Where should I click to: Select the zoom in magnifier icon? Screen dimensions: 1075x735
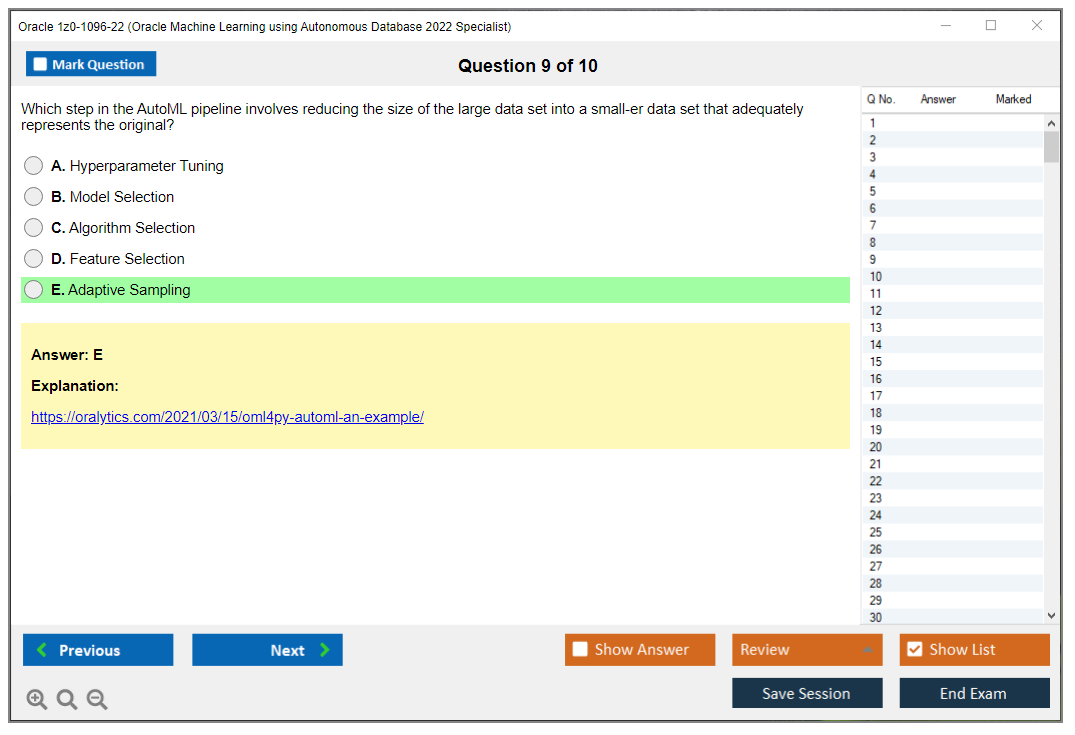[36, 699]
